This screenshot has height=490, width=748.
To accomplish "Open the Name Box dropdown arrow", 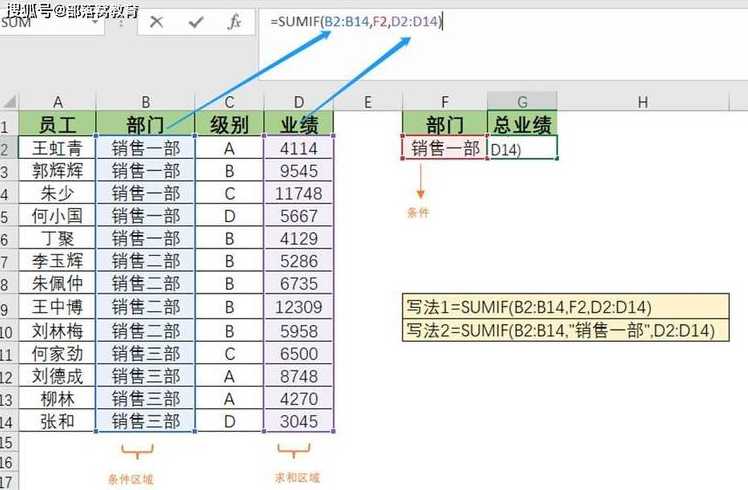I will [x=95, y=22].
